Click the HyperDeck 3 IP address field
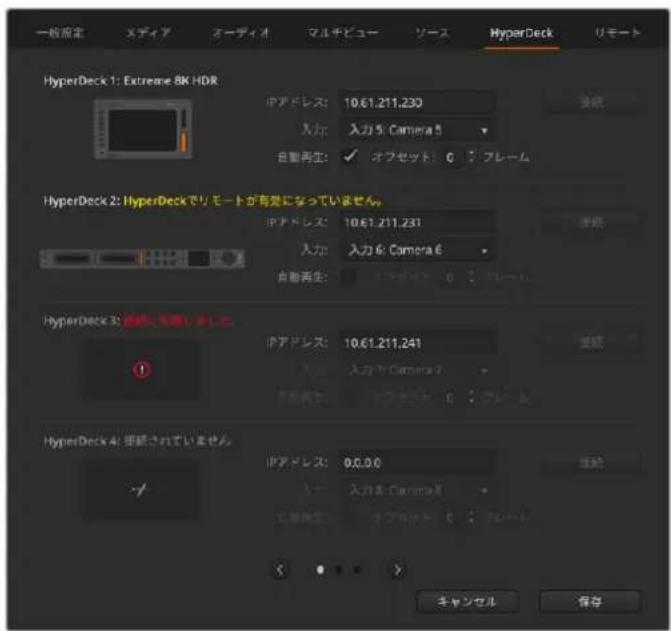 [418, 343]
